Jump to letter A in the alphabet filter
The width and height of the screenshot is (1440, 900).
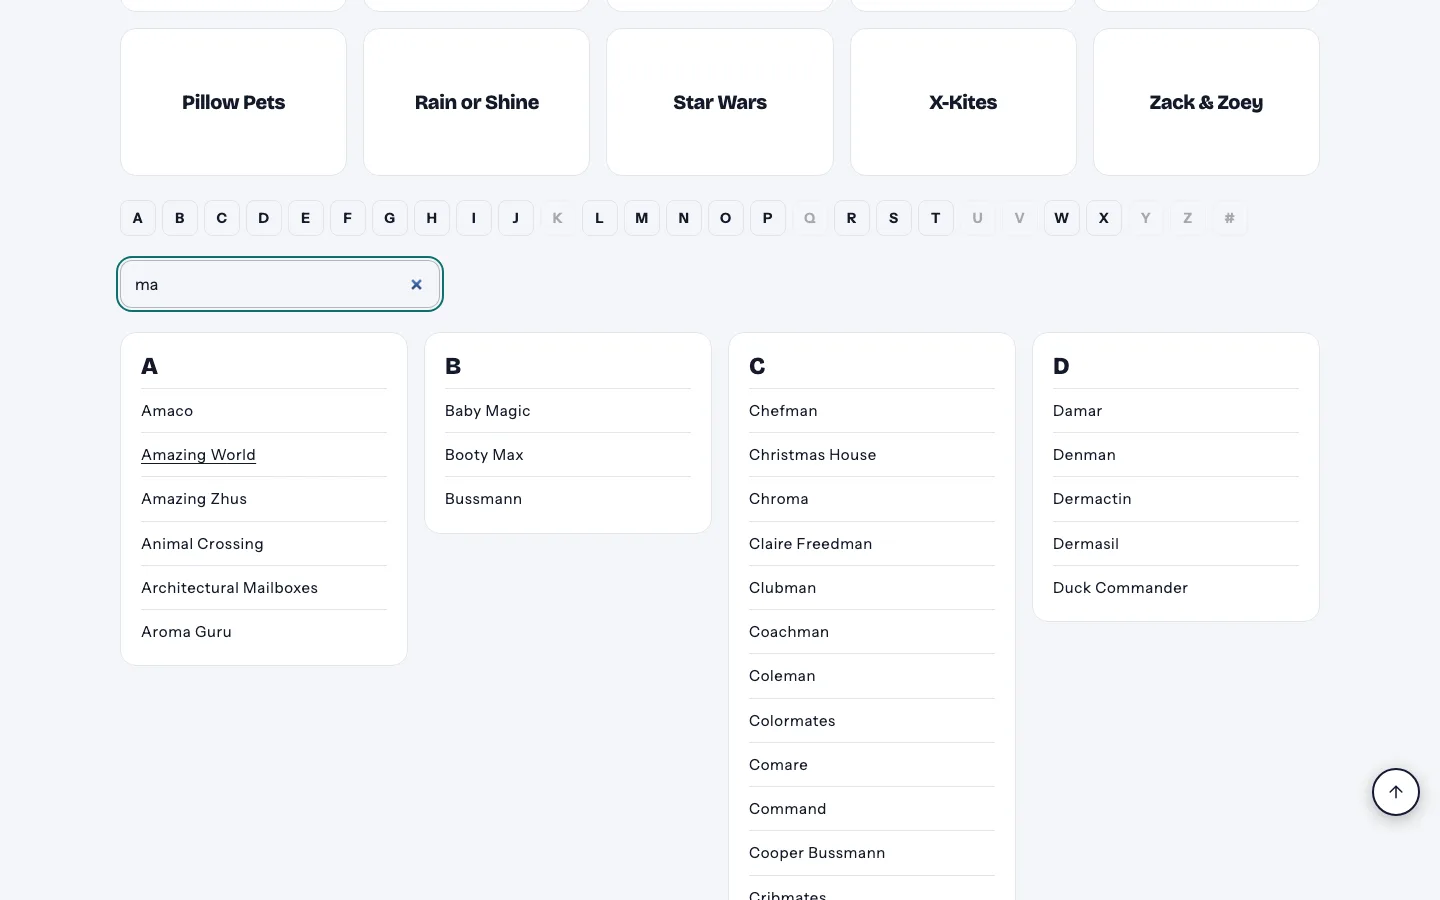[138, 218]
